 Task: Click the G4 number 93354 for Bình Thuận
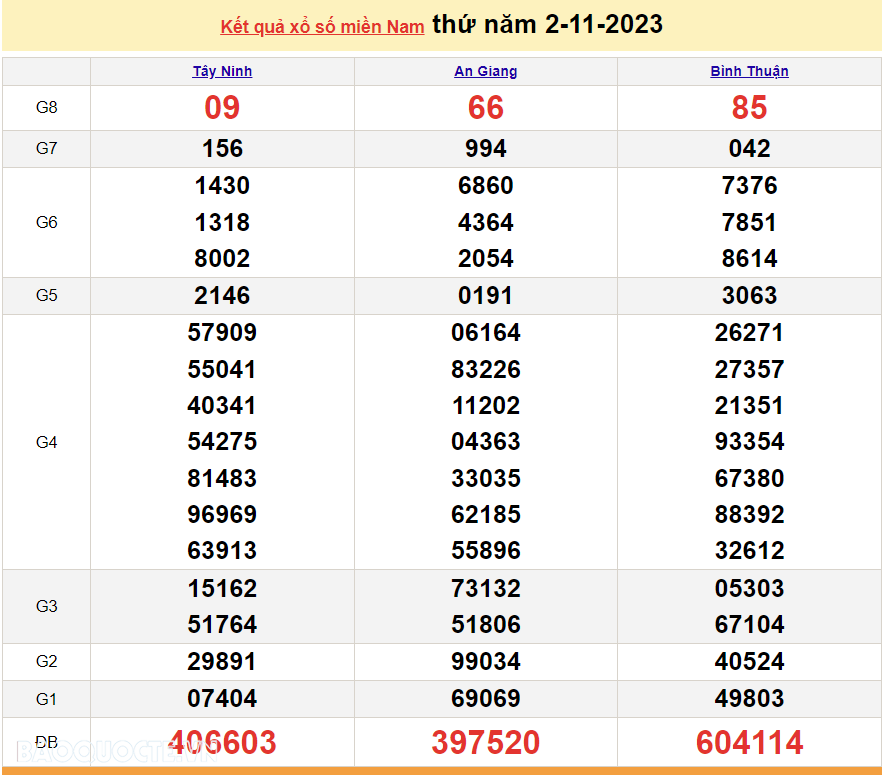pyautogui.click(x=749, y=441)
